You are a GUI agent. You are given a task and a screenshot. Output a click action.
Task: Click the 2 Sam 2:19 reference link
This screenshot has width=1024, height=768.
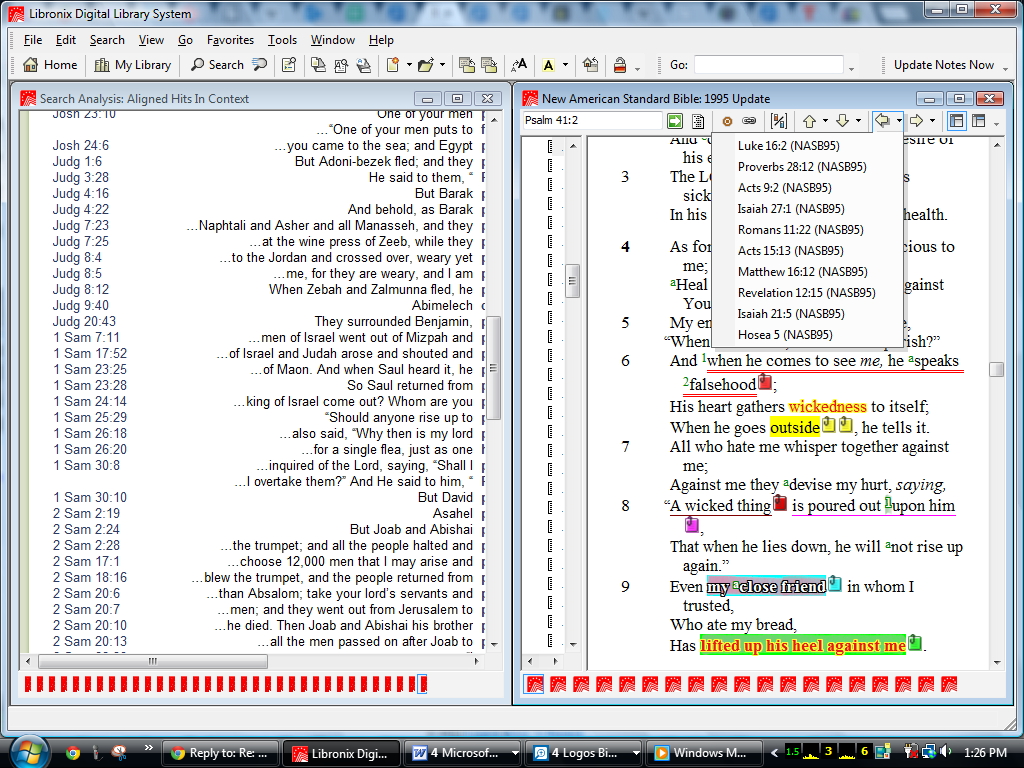pyautogui.click(x=86, y=513)
